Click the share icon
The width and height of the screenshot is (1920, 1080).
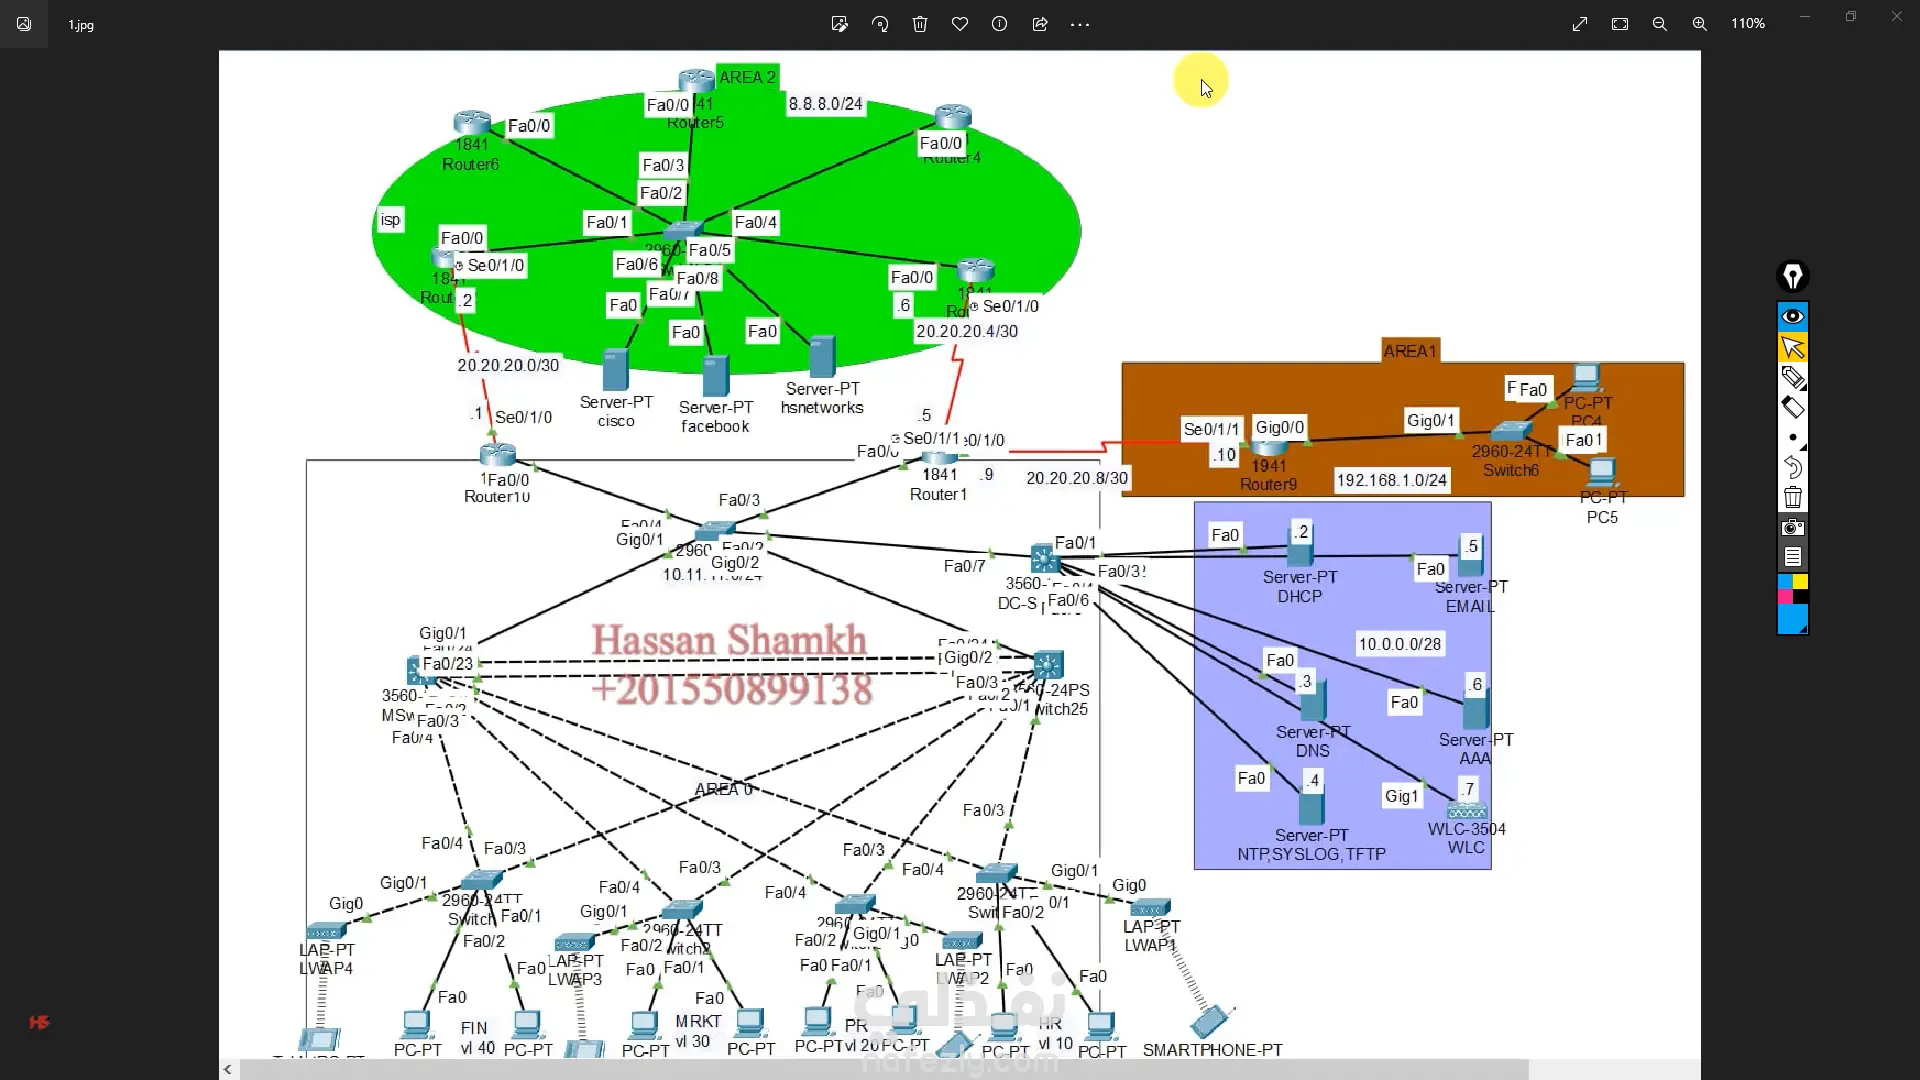pyautogui.click(x=1040, y=24)
